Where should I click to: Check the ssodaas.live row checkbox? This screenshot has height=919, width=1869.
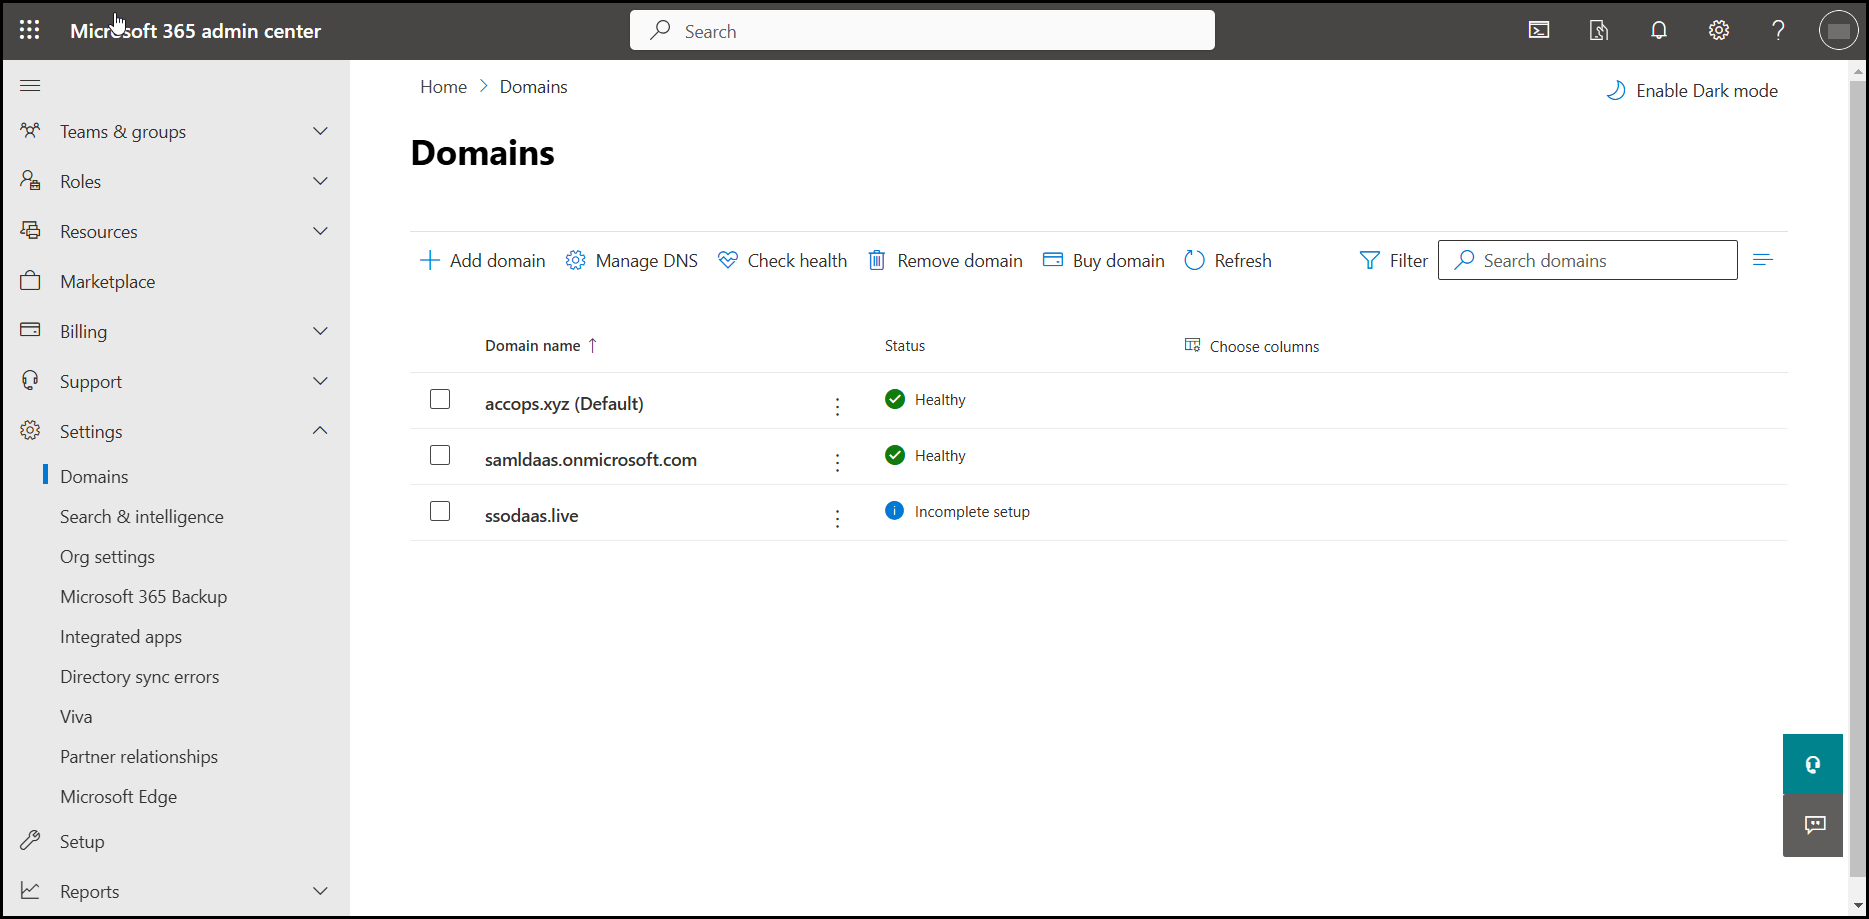440,511
